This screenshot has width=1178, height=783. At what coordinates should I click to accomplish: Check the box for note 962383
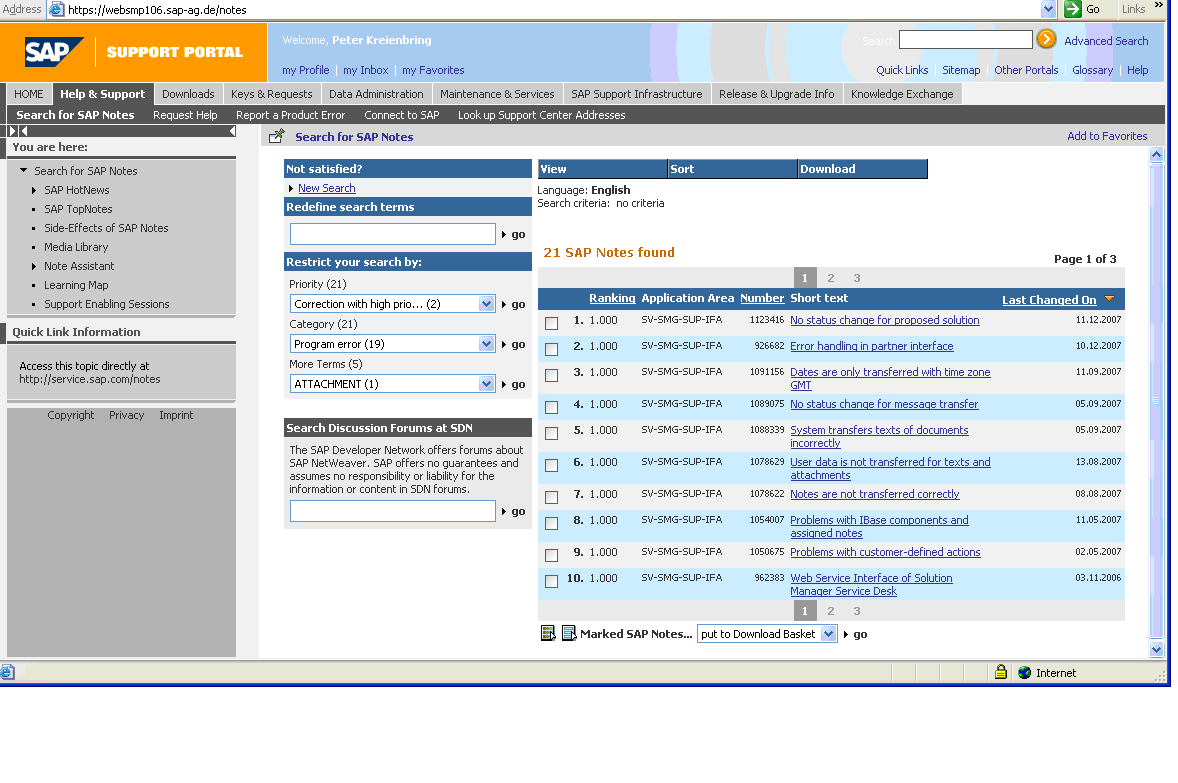coord(551,581)
